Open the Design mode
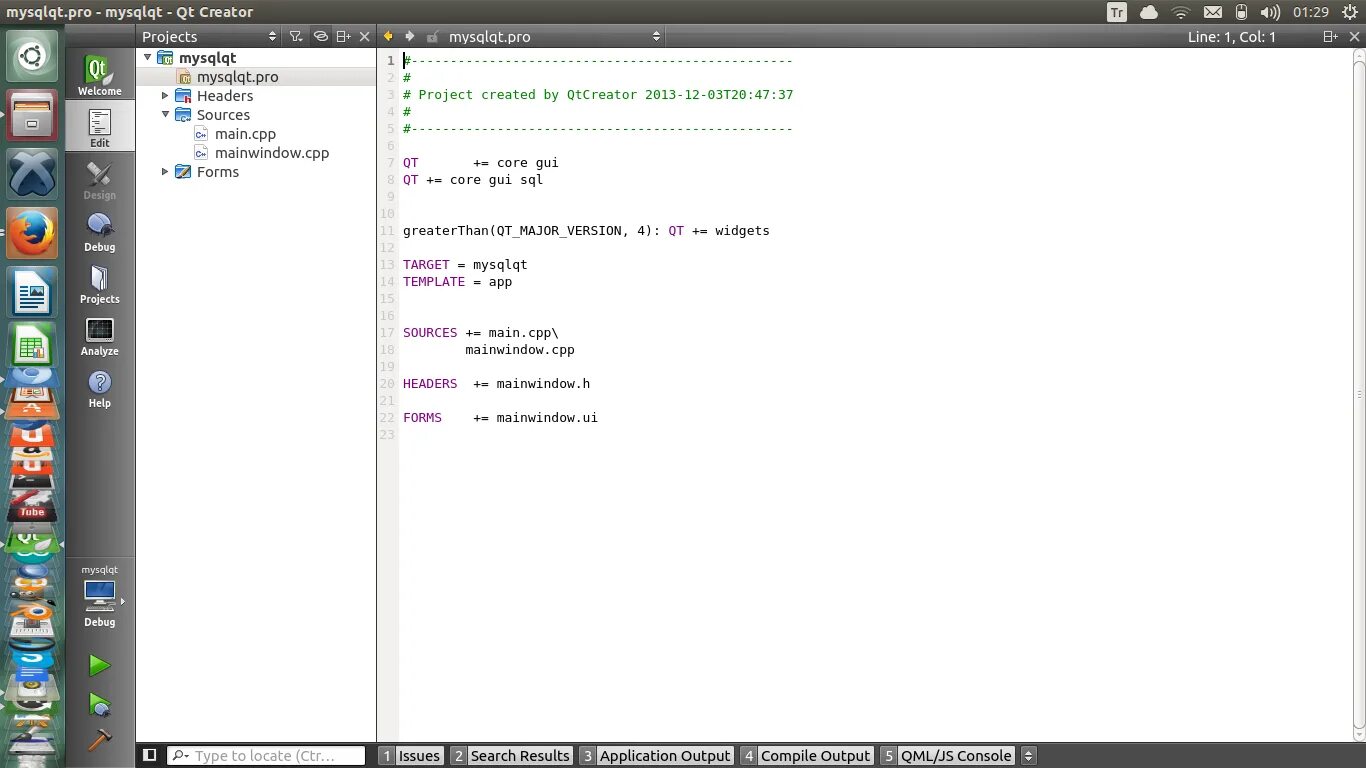Image resolution: width=1366 pixels, height=768 pixels. click(99, 179)
